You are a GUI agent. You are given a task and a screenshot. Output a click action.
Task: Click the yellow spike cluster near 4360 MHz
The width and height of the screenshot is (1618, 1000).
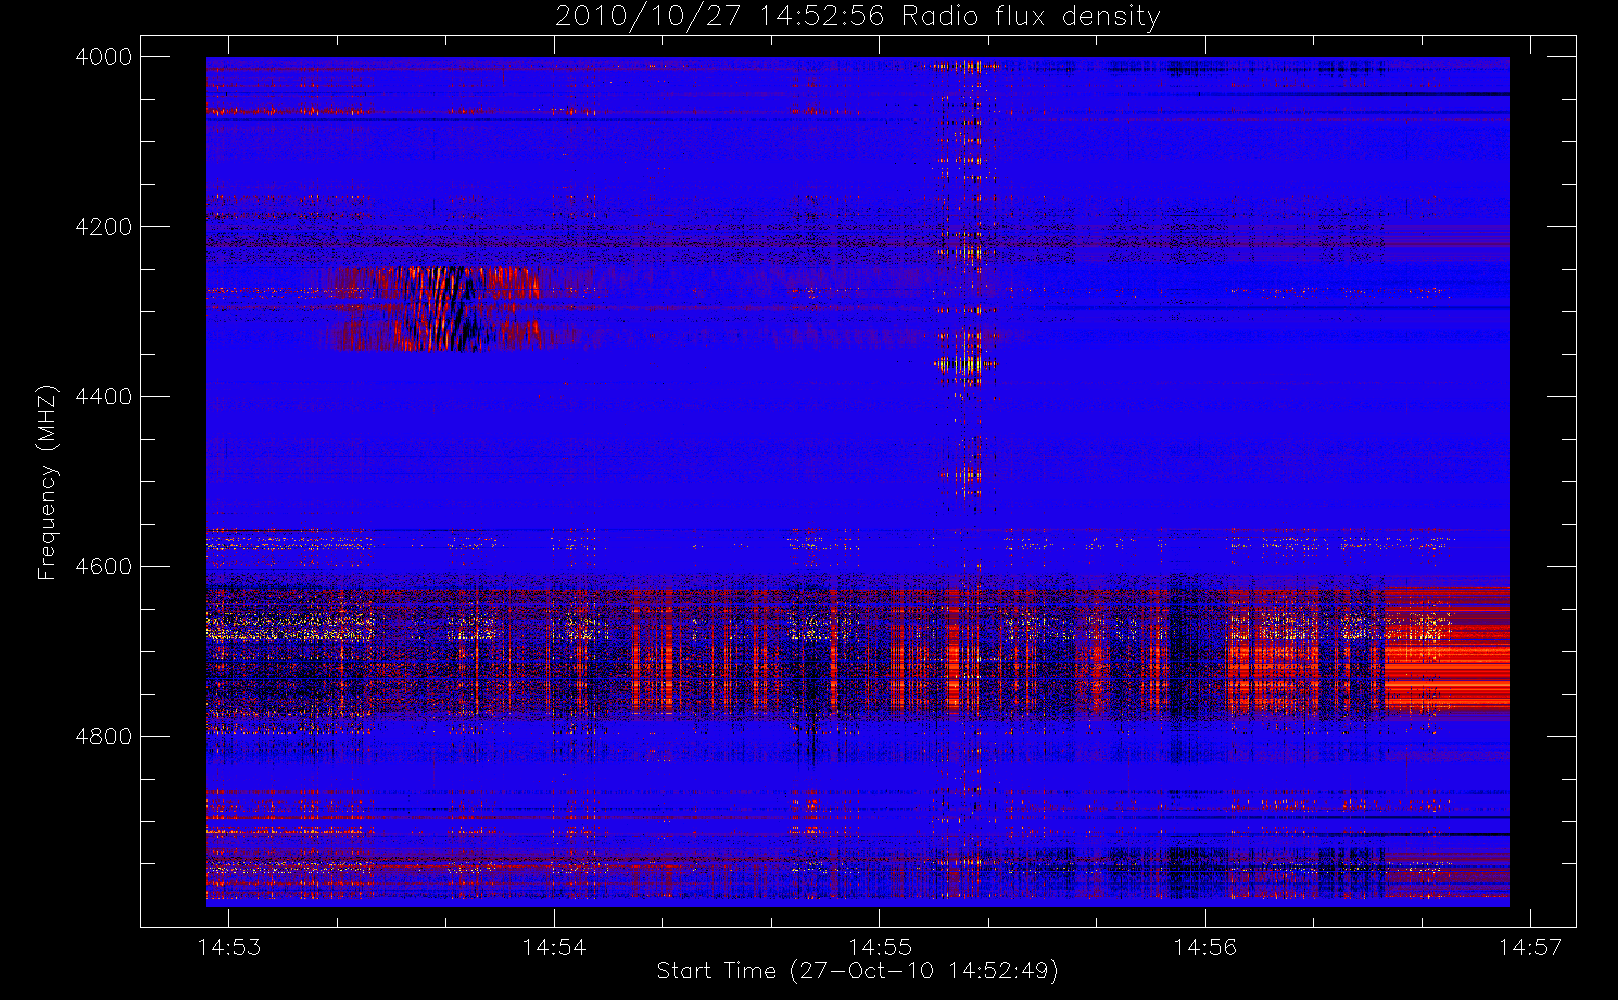tap(965, 365)
